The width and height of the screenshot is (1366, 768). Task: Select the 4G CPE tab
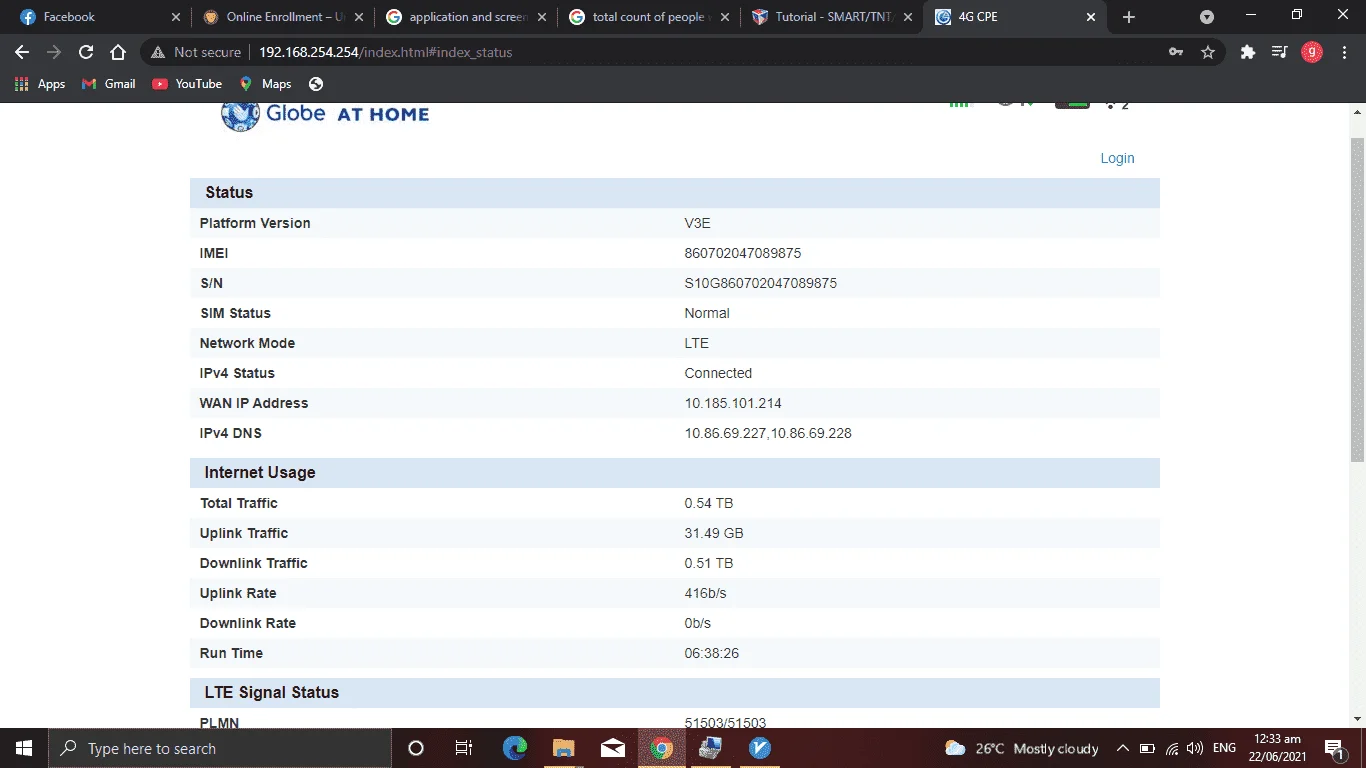tap(1015, 17)
